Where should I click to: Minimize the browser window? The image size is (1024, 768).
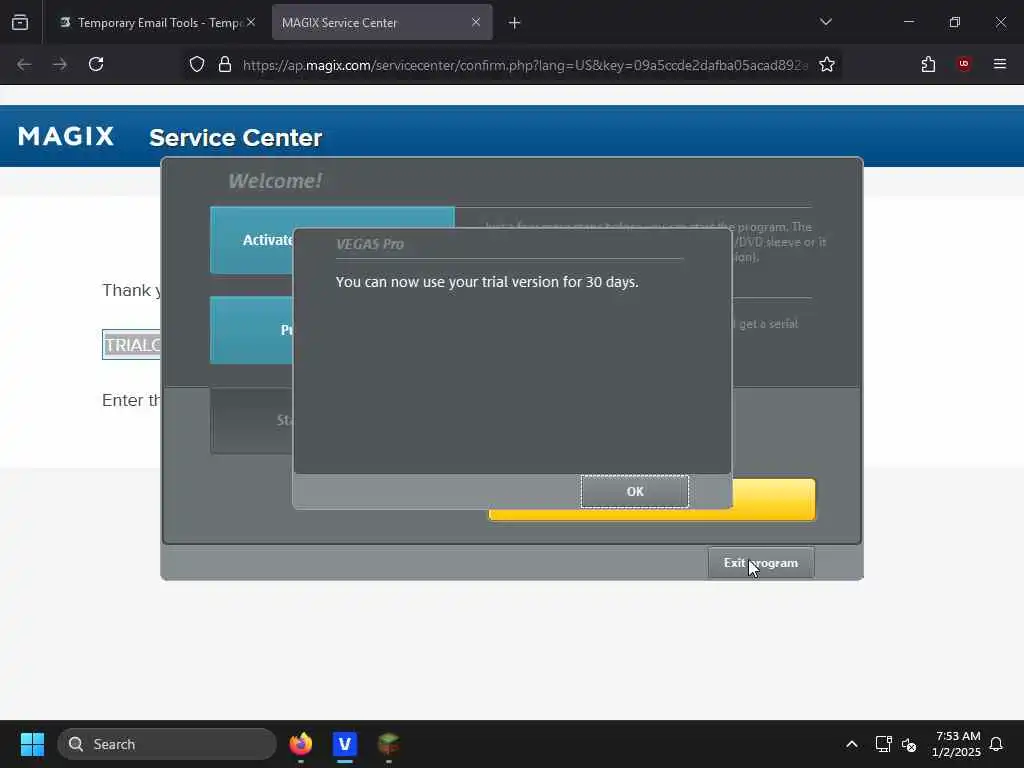tap(908, 22)
